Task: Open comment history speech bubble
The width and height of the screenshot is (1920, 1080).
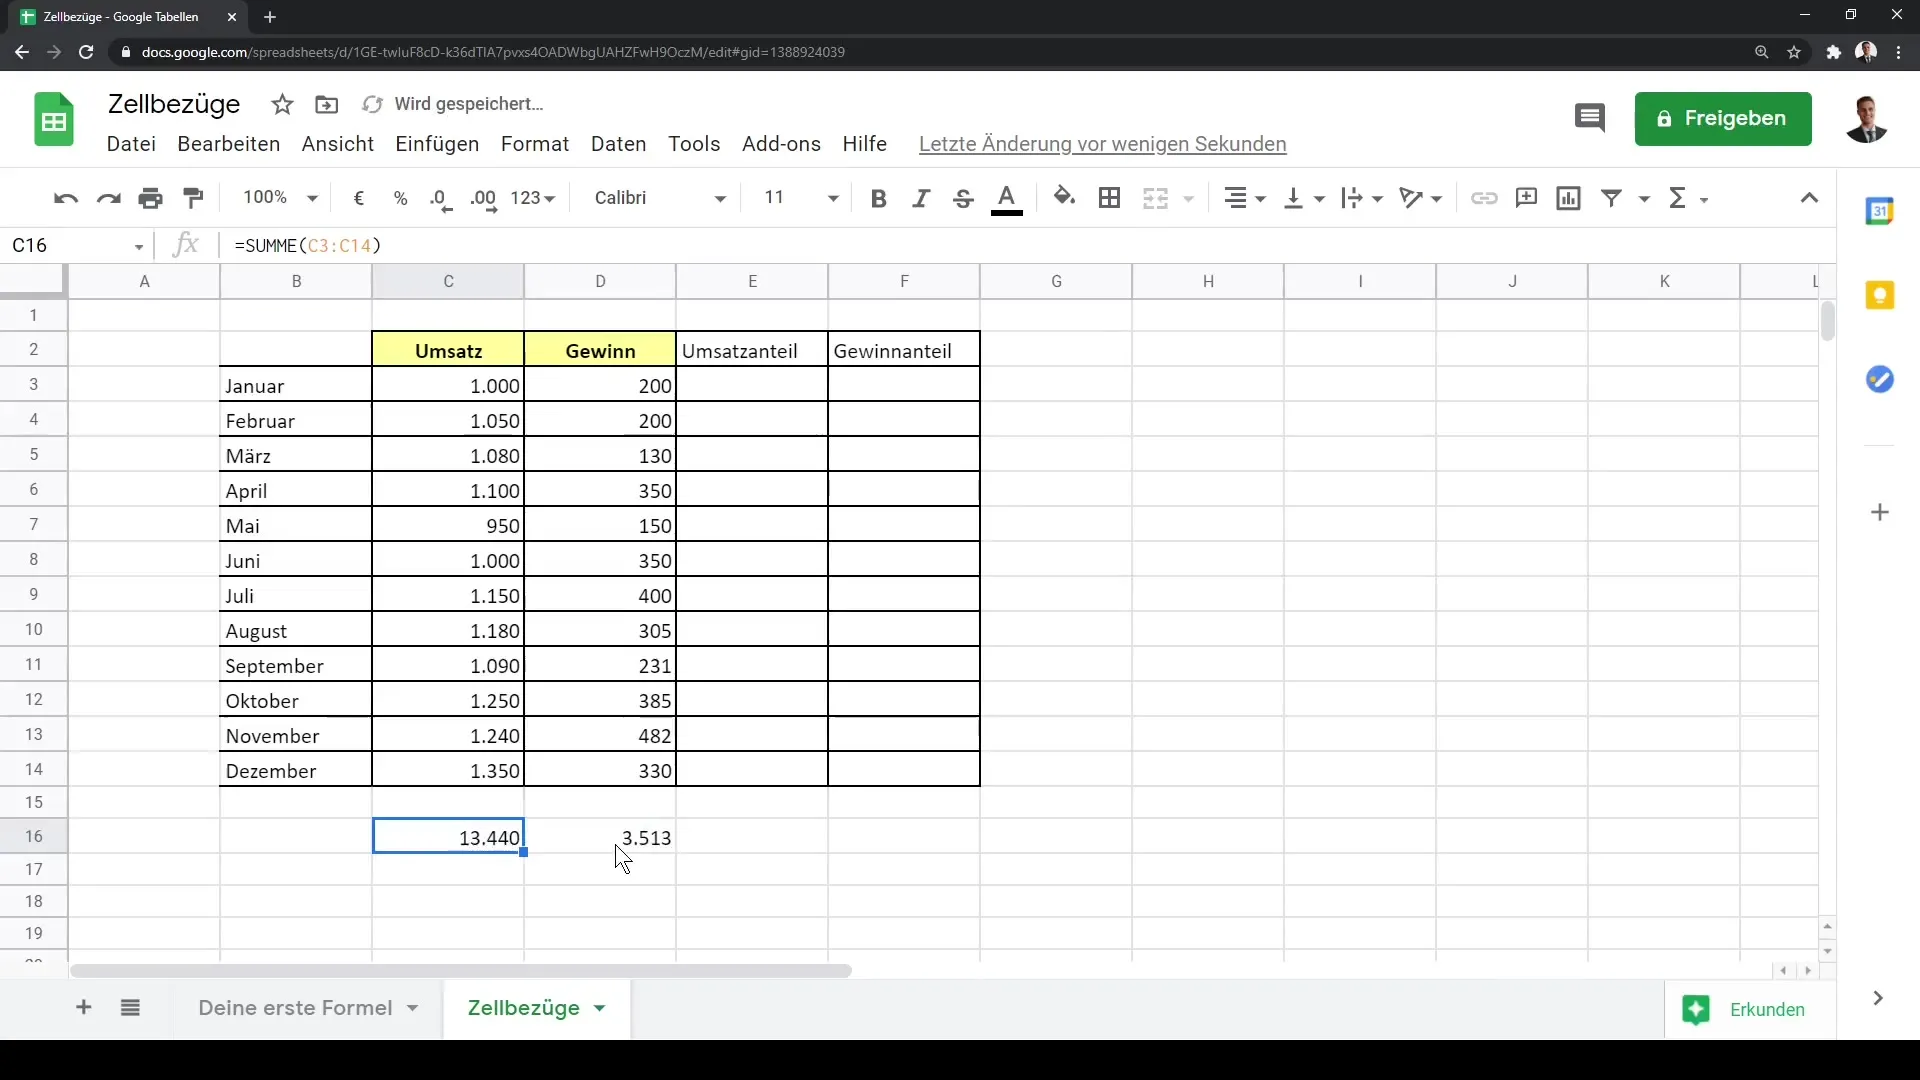Action: coord(1590,119)
